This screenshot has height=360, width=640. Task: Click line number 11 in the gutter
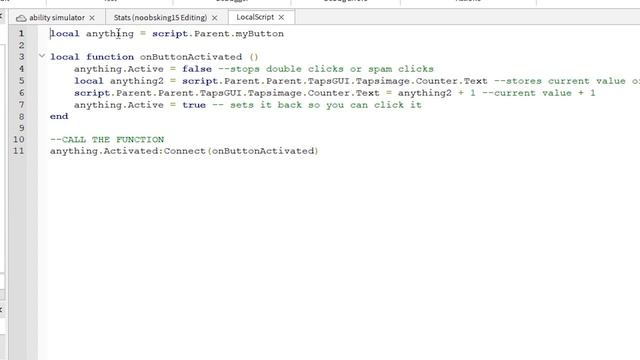pyautogui.click(x=18, y=151)
